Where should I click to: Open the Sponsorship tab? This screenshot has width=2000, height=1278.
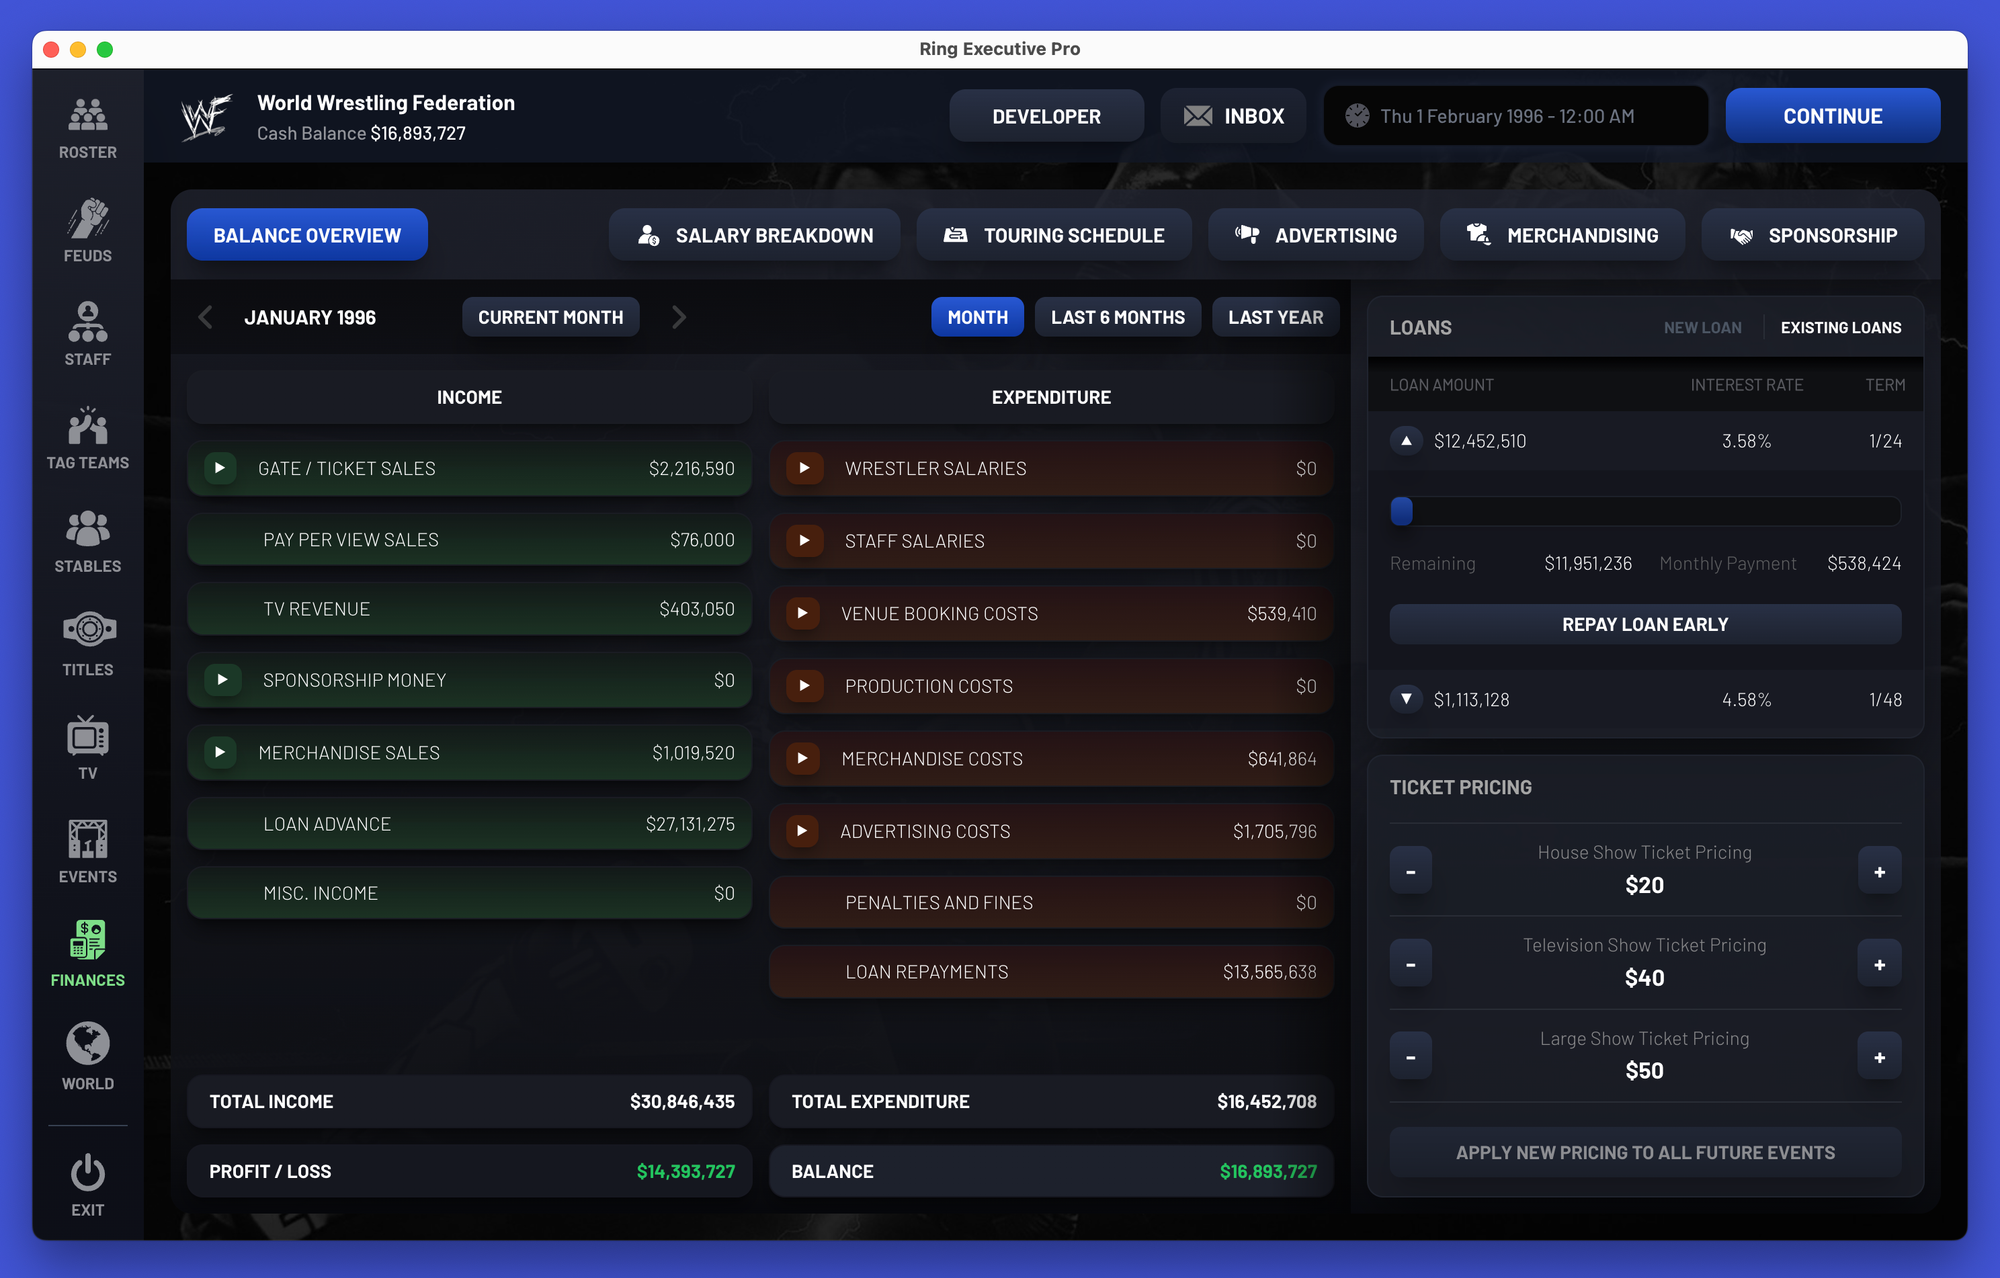click(x=1812, y=235)
